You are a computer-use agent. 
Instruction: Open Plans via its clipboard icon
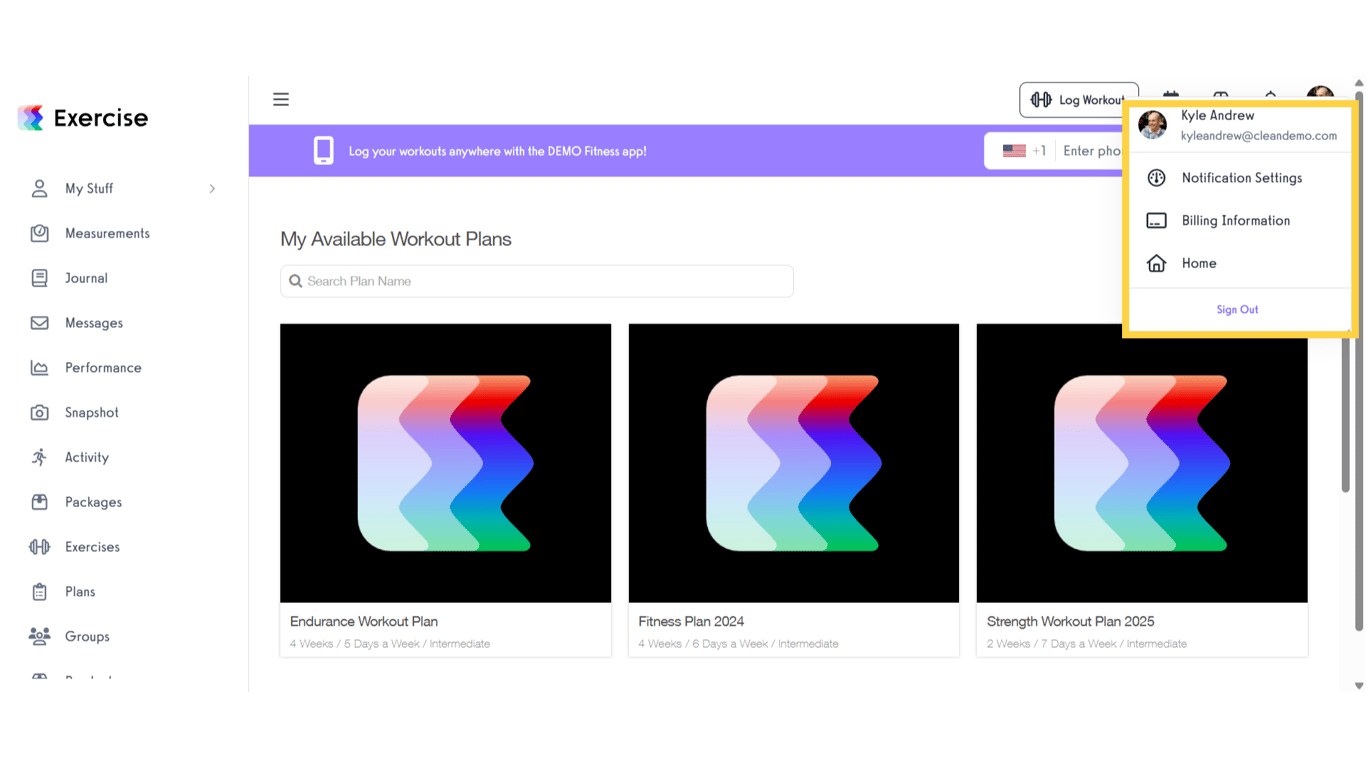[x=40, y=592]
